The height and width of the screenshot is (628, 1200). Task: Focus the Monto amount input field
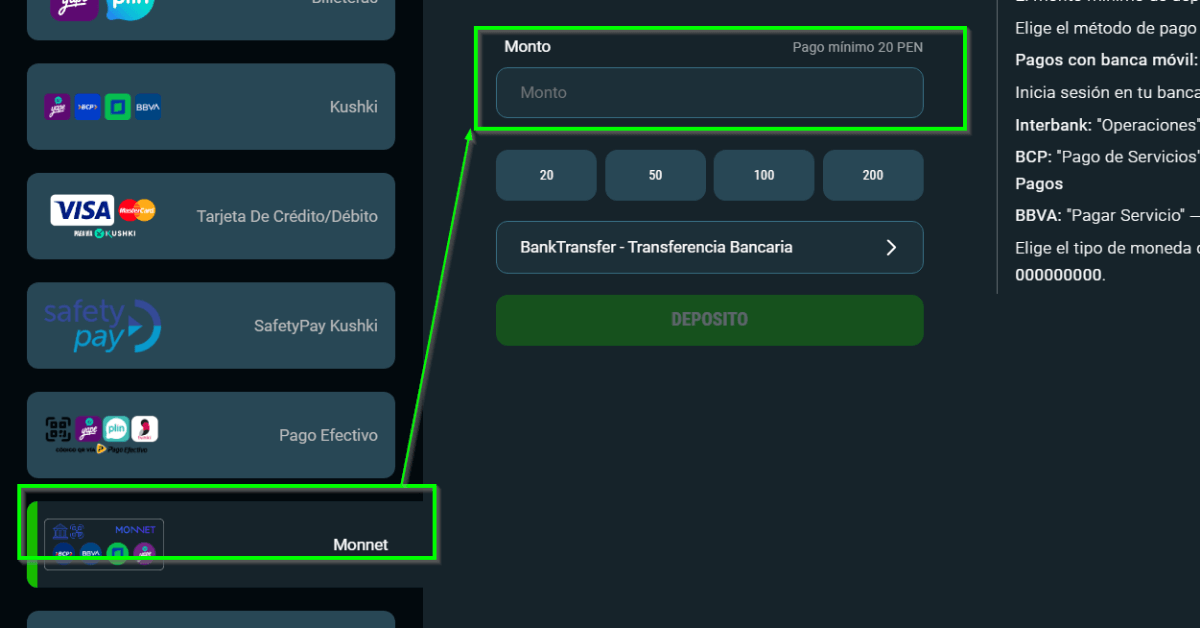[709, 93]
